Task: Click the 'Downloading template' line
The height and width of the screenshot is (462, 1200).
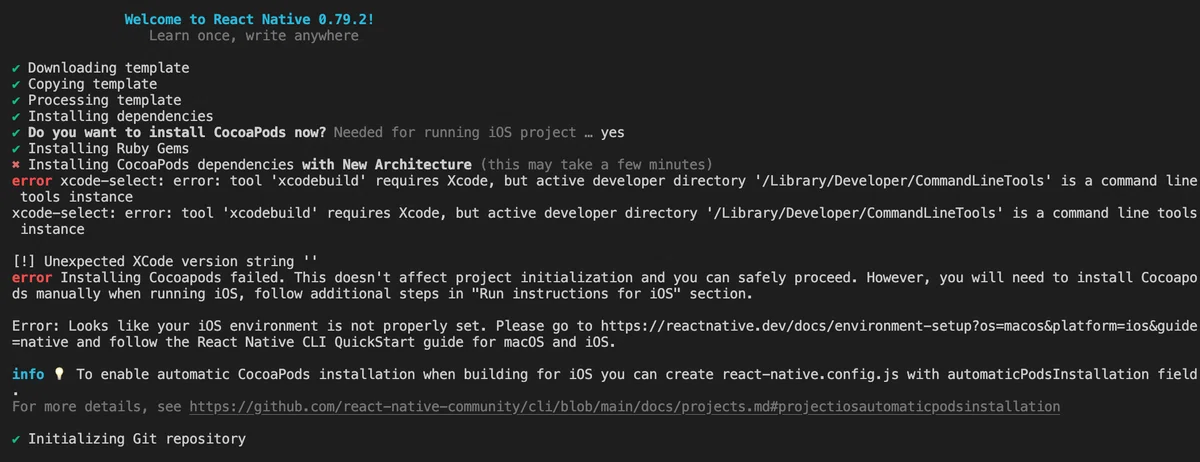Action: tap(108, 68)
